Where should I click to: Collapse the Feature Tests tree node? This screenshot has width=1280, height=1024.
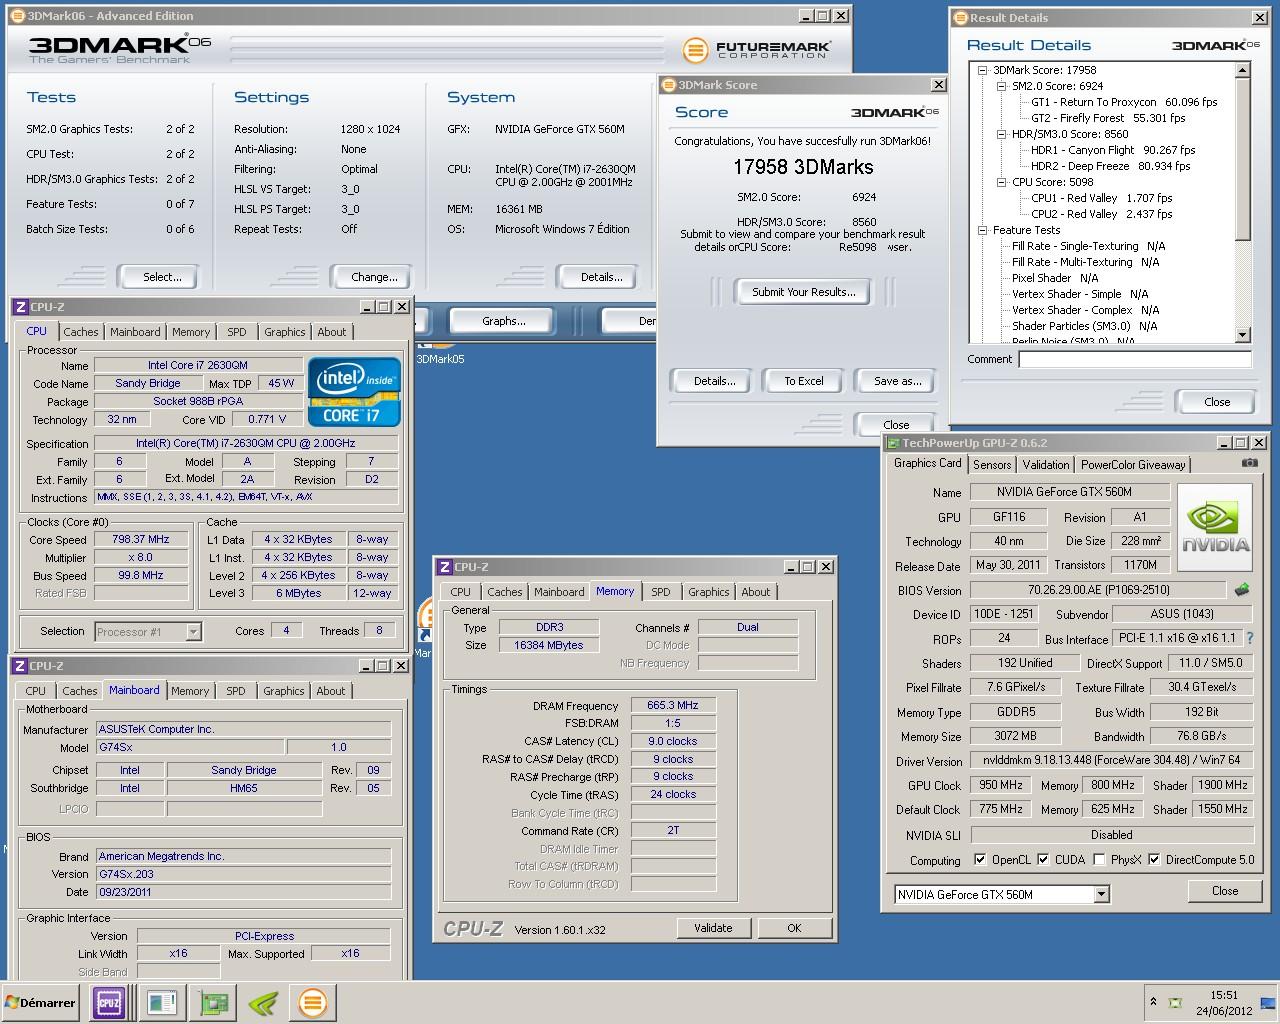pyautogui.click(x=982, y=230)
